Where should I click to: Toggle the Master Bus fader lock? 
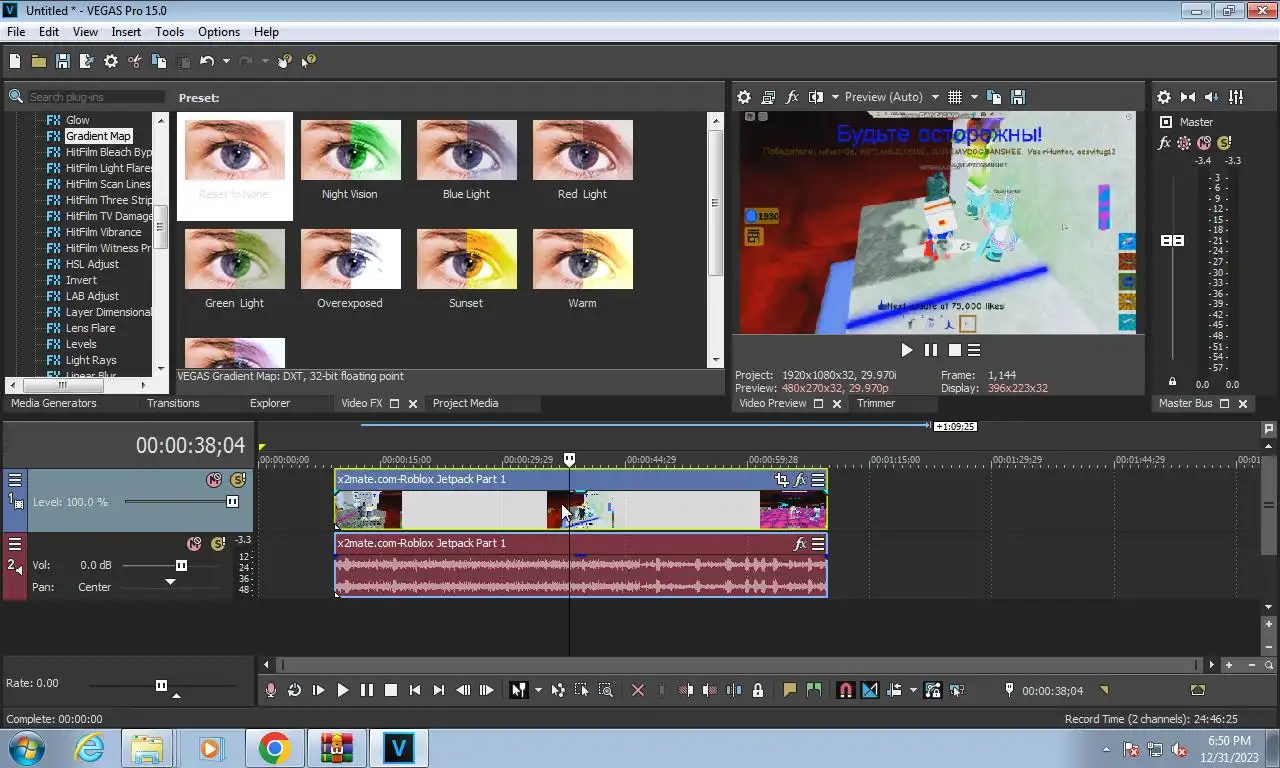coord(1172,382)
